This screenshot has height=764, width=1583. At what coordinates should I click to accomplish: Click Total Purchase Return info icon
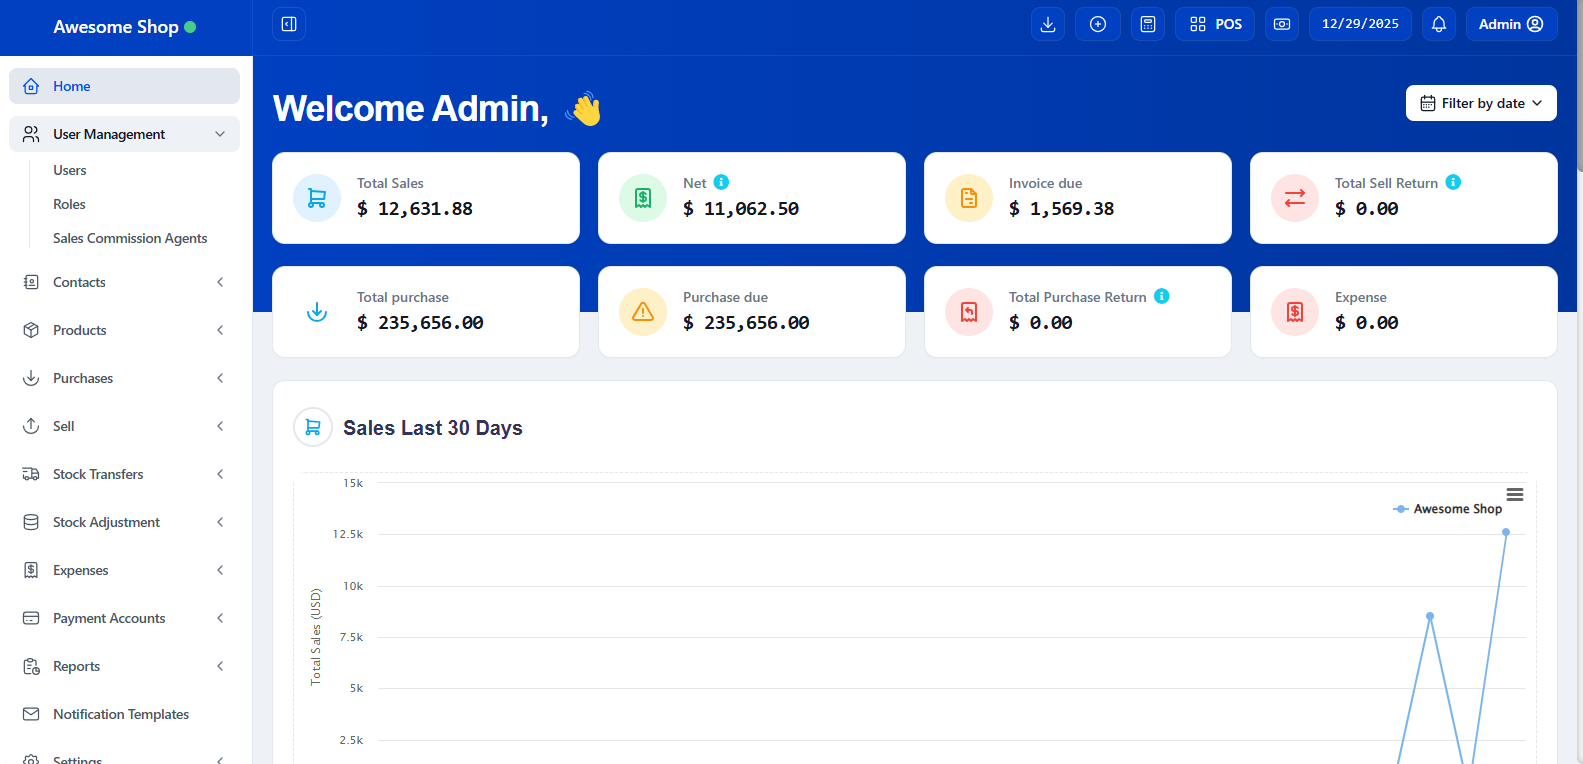[x=1161, y=296]
